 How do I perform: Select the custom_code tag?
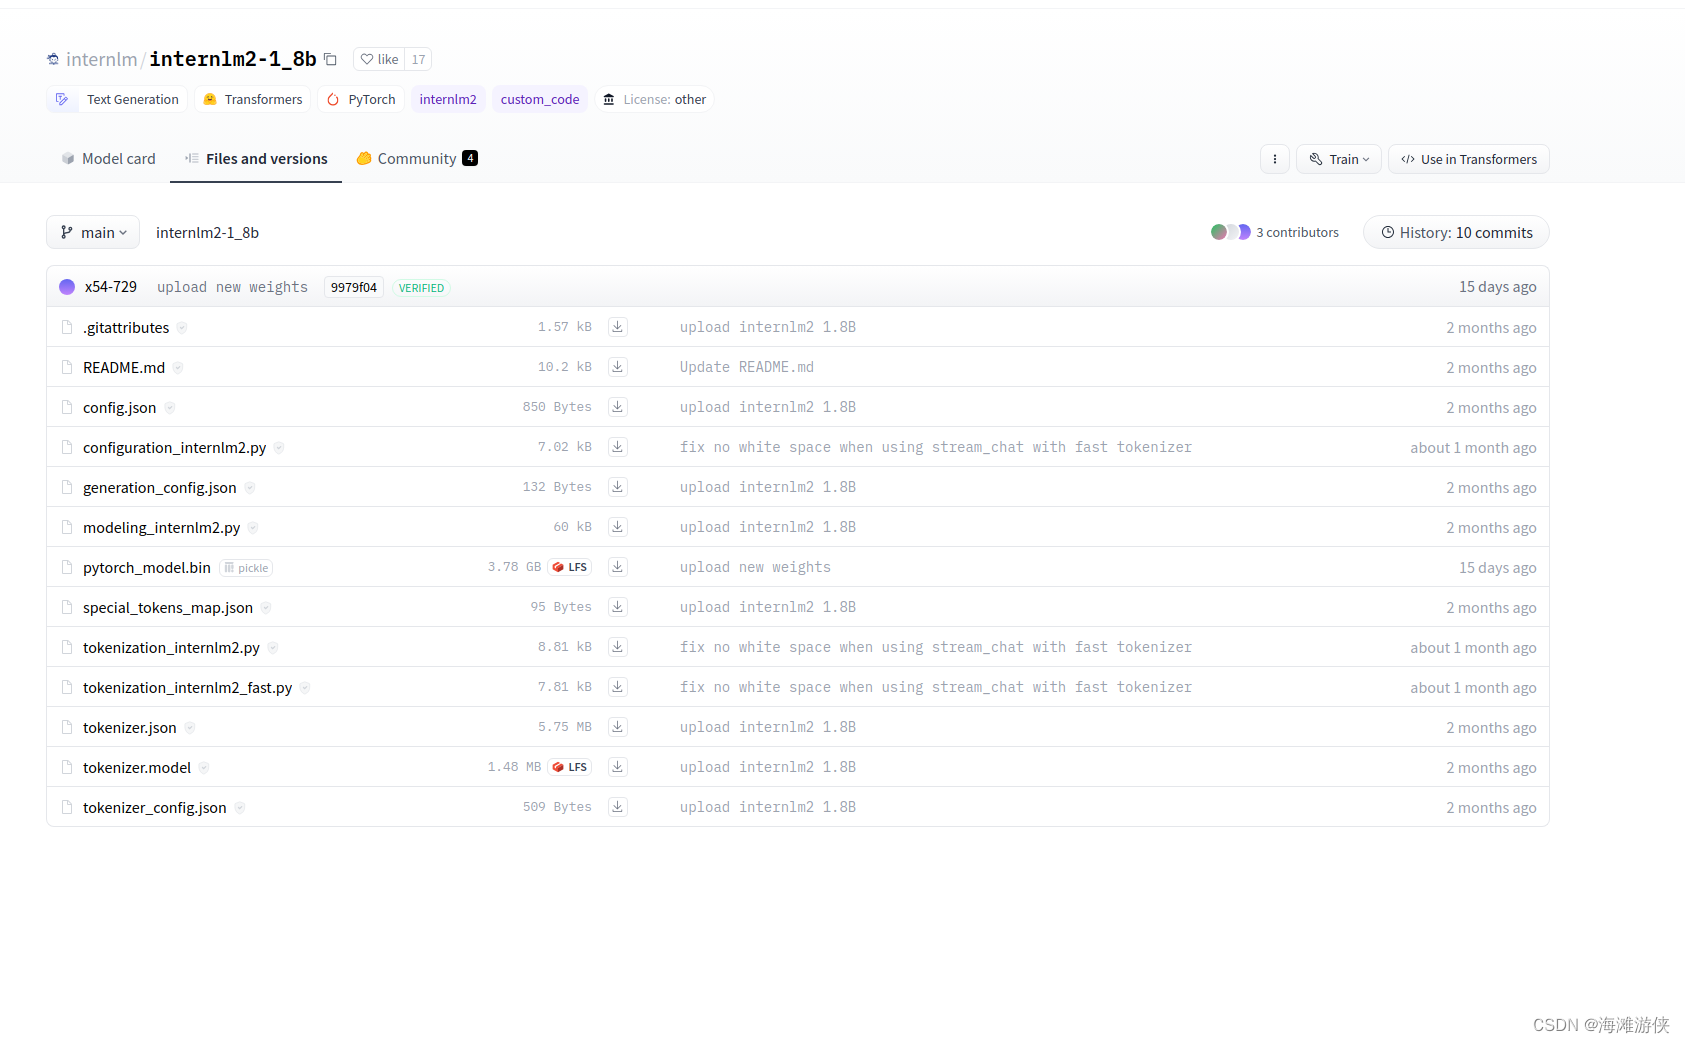[x=539, y=99]
